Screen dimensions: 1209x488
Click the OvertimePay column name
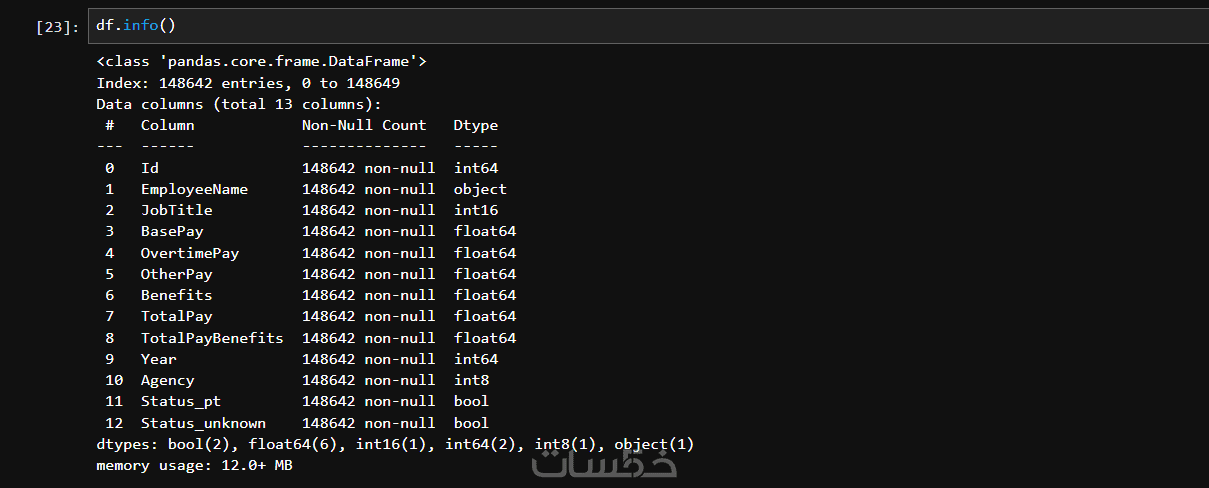[190, 253]
